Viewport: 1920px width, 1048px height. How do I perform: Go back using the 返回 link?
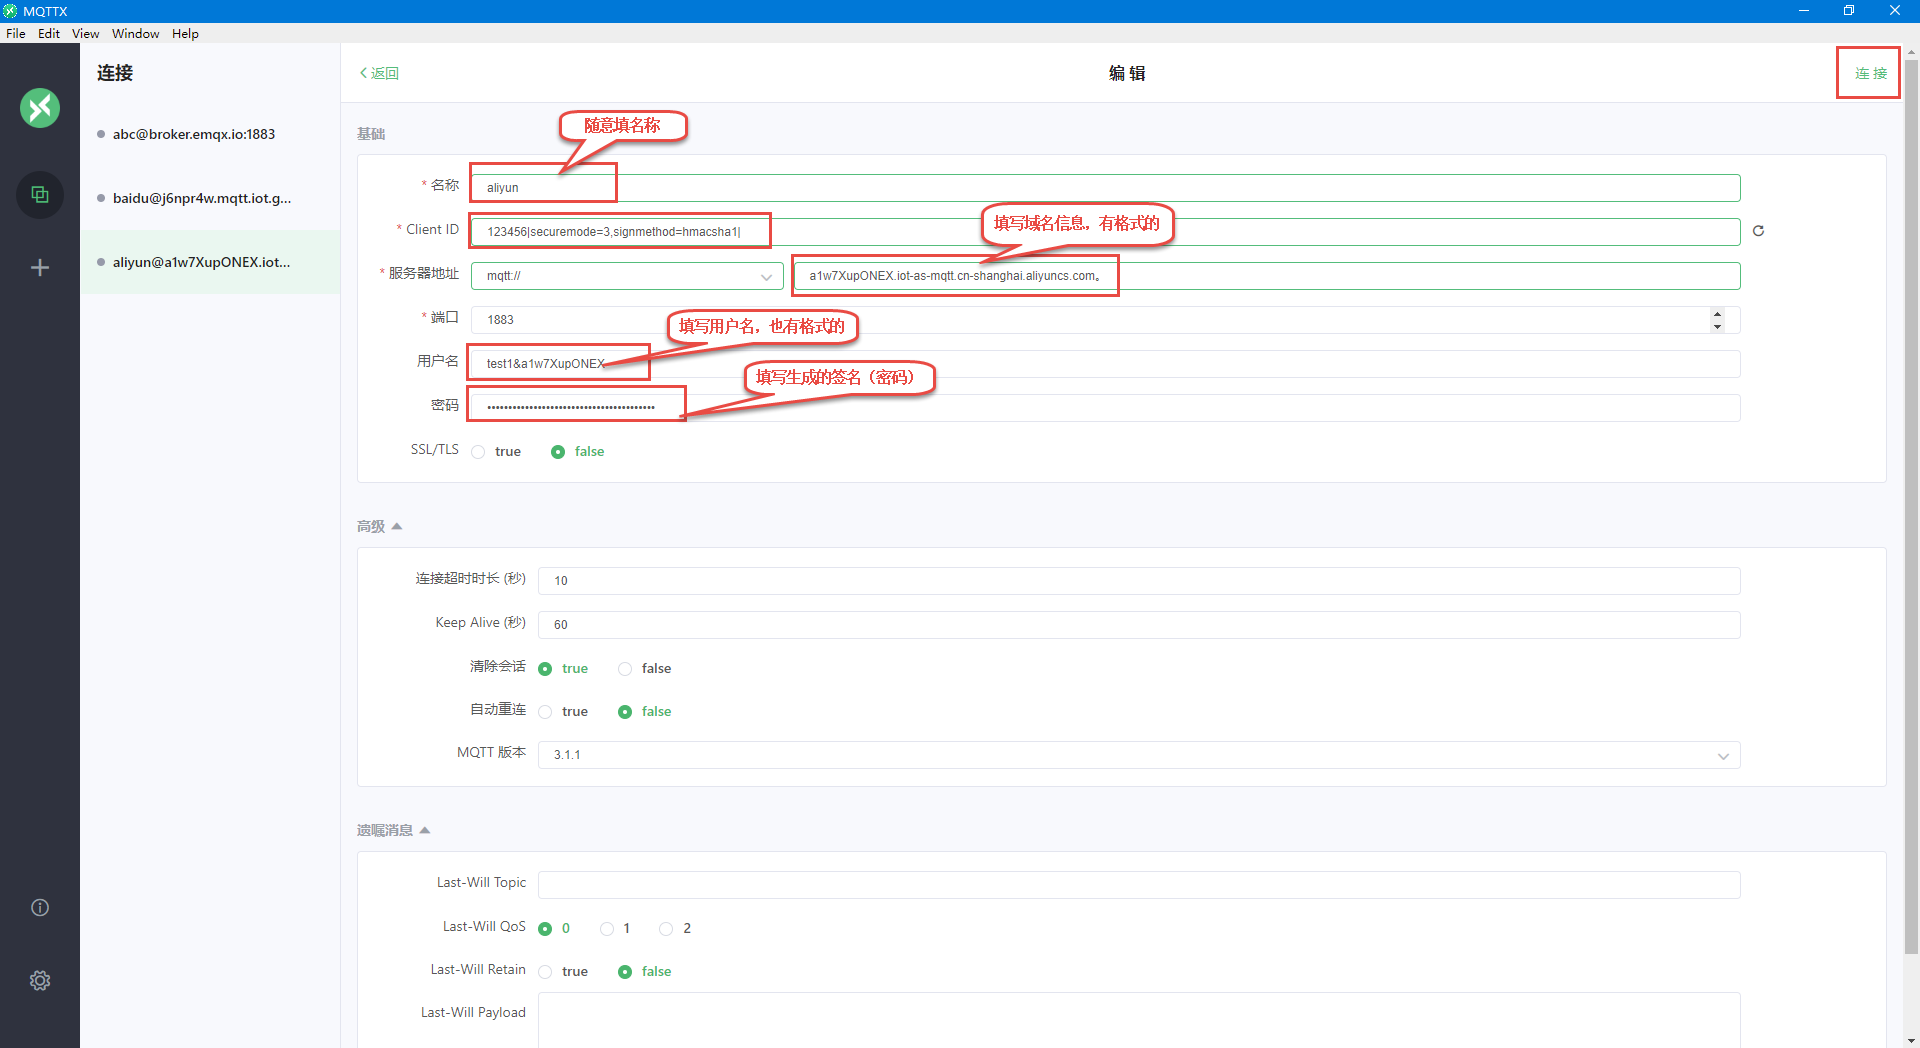[x=379, y=73]
